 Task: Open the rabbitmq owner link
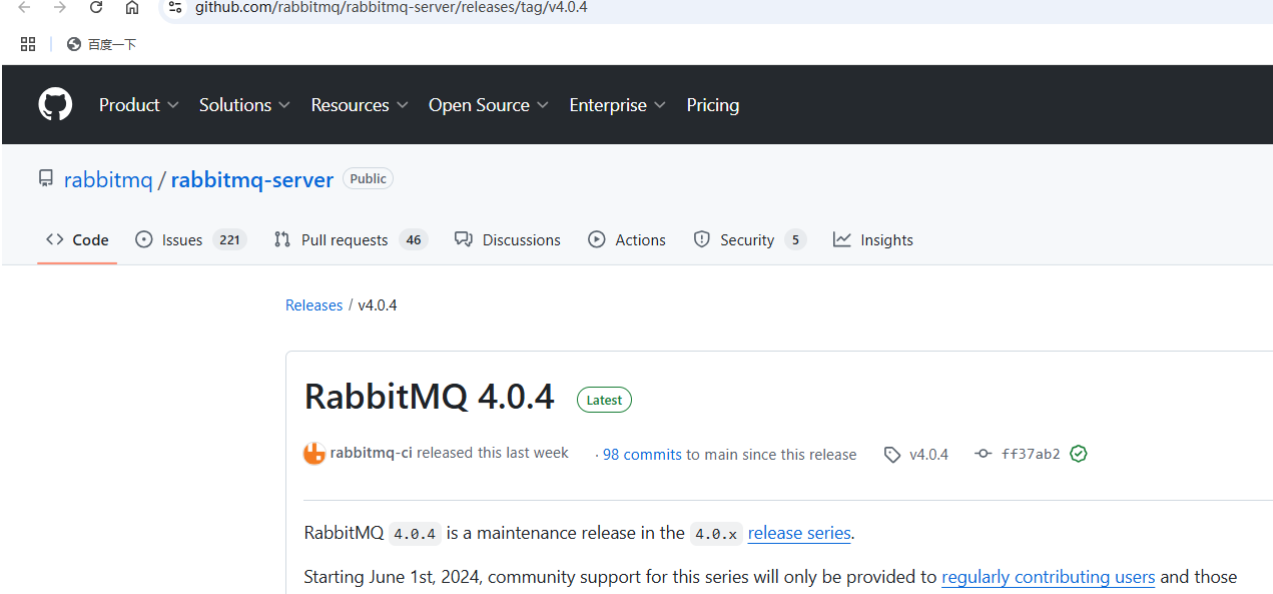[x=108, y=180]
